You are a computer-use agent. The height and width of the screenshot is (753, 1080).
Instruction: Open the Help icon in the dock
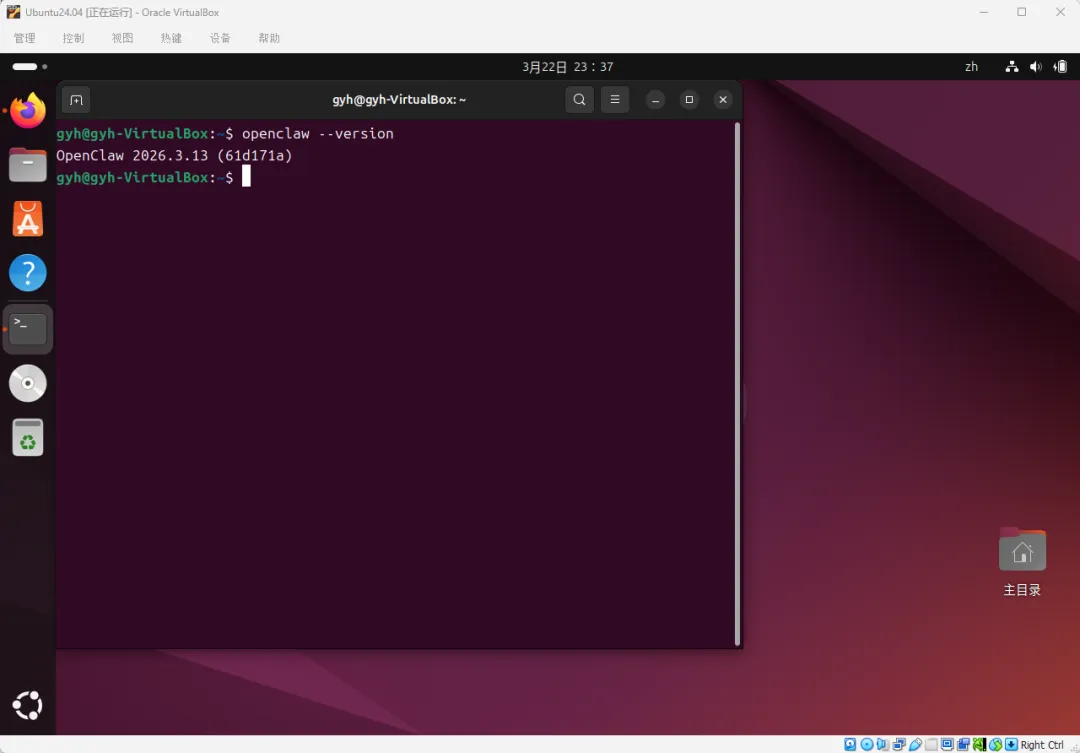28,274
